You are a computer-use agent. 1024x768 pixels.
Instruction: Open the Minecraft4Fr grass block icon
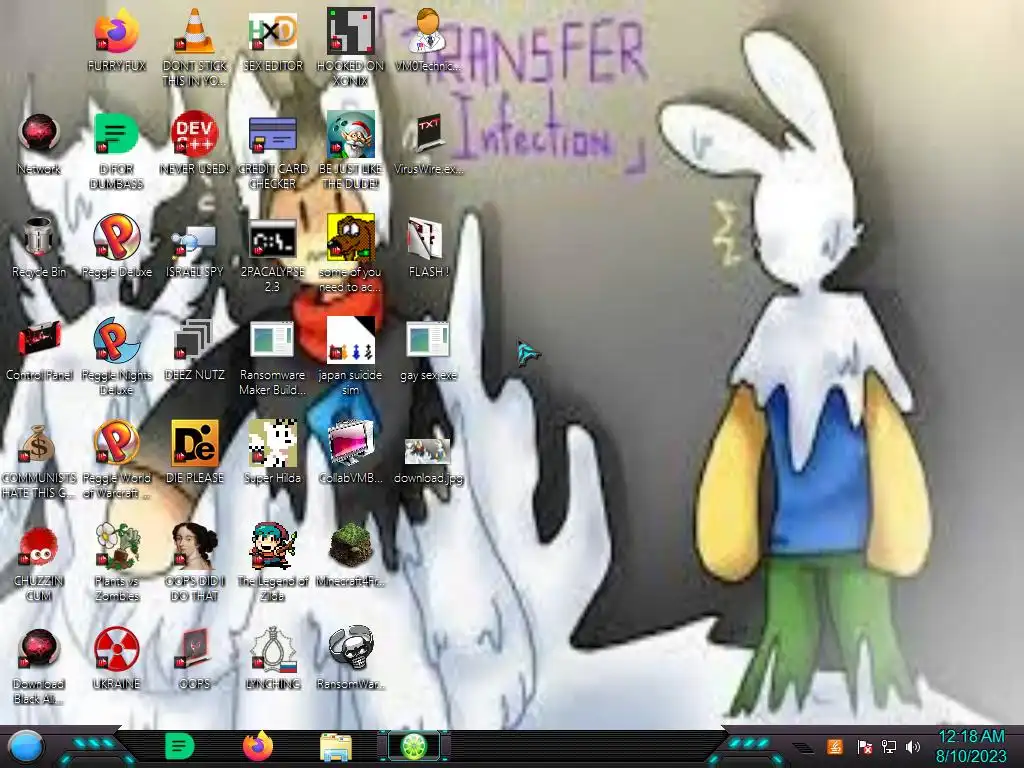pyautogui.click(x=350, y=545)
